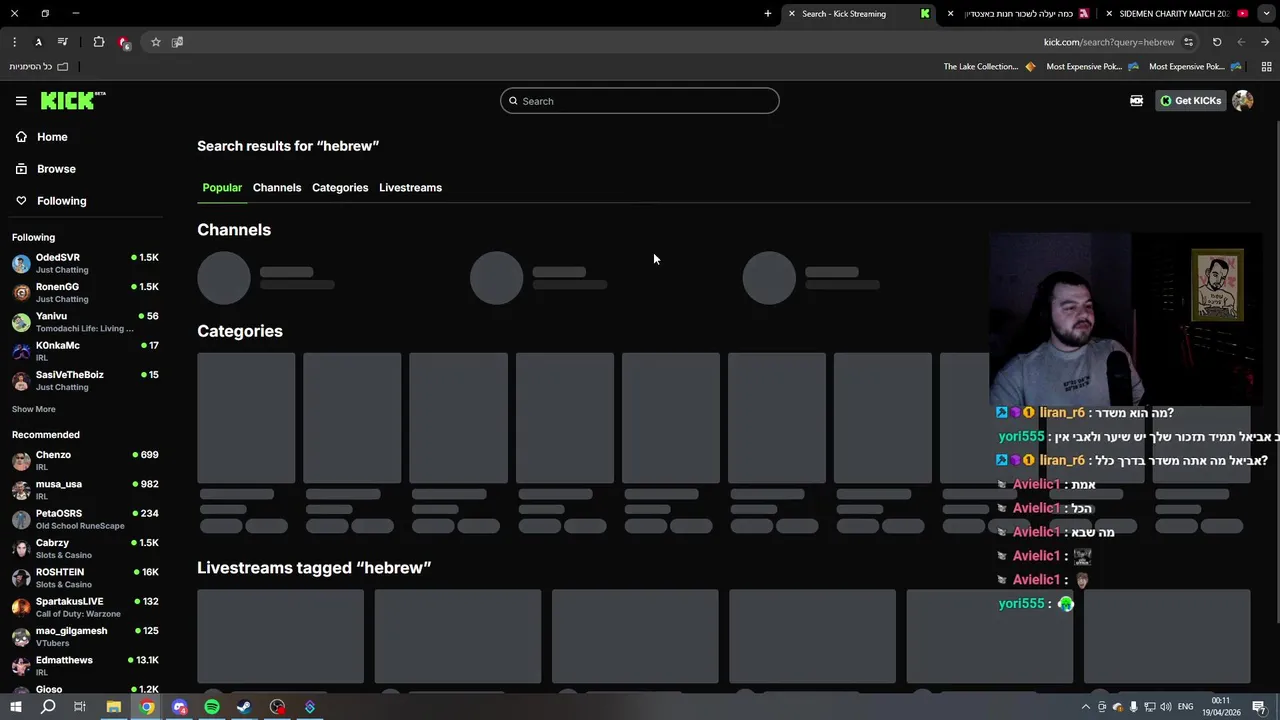Open the all bookmarks folder
The image size is (1280, 720).
point(38,67)
